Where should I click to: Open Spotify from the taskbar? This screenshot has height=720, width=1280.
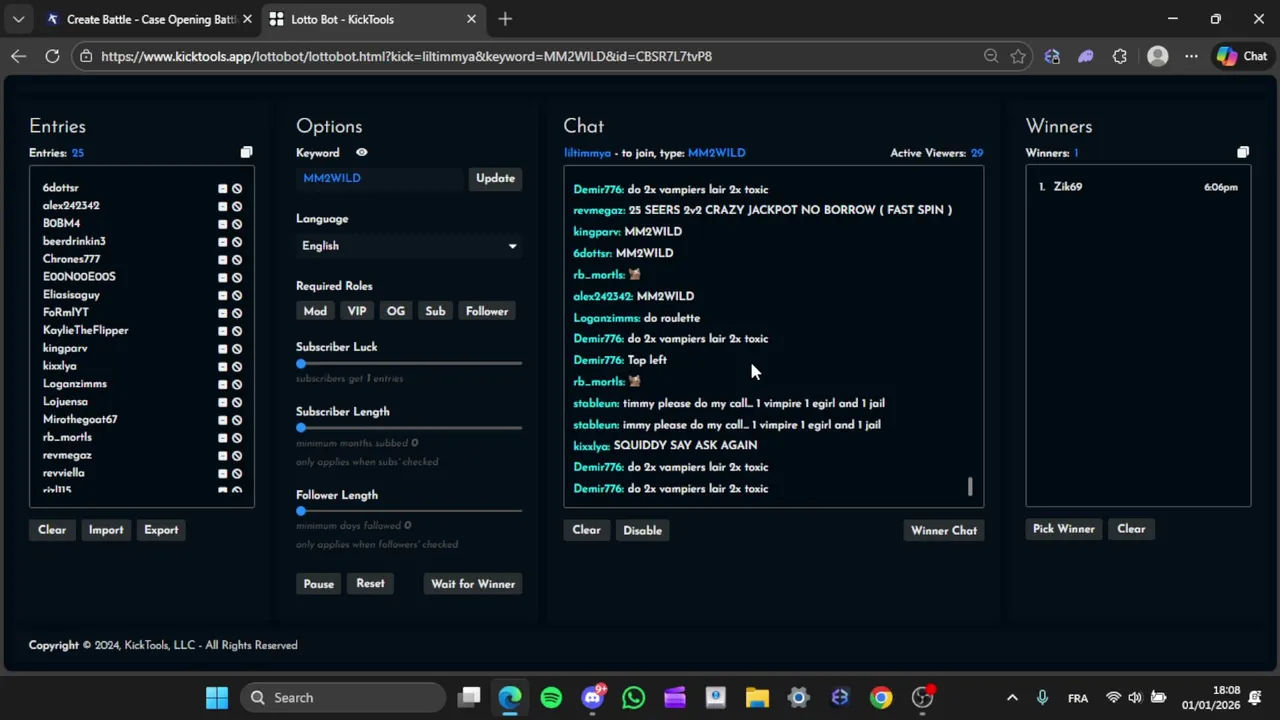[551, 697]
